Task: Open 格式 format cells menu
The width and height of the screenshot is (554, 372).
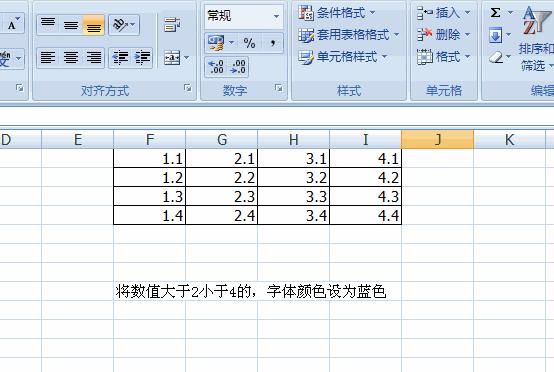Action: click(443, 57)
